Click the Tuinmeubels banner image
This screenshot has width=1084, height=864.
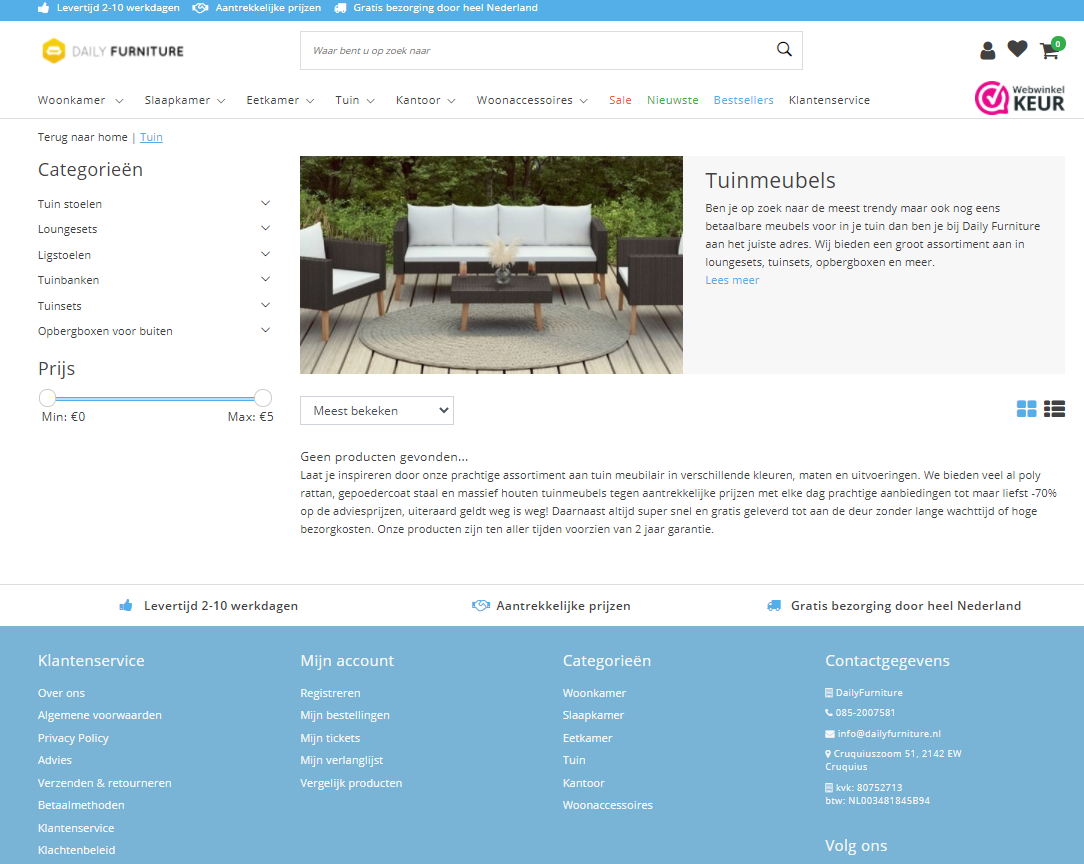492,265
